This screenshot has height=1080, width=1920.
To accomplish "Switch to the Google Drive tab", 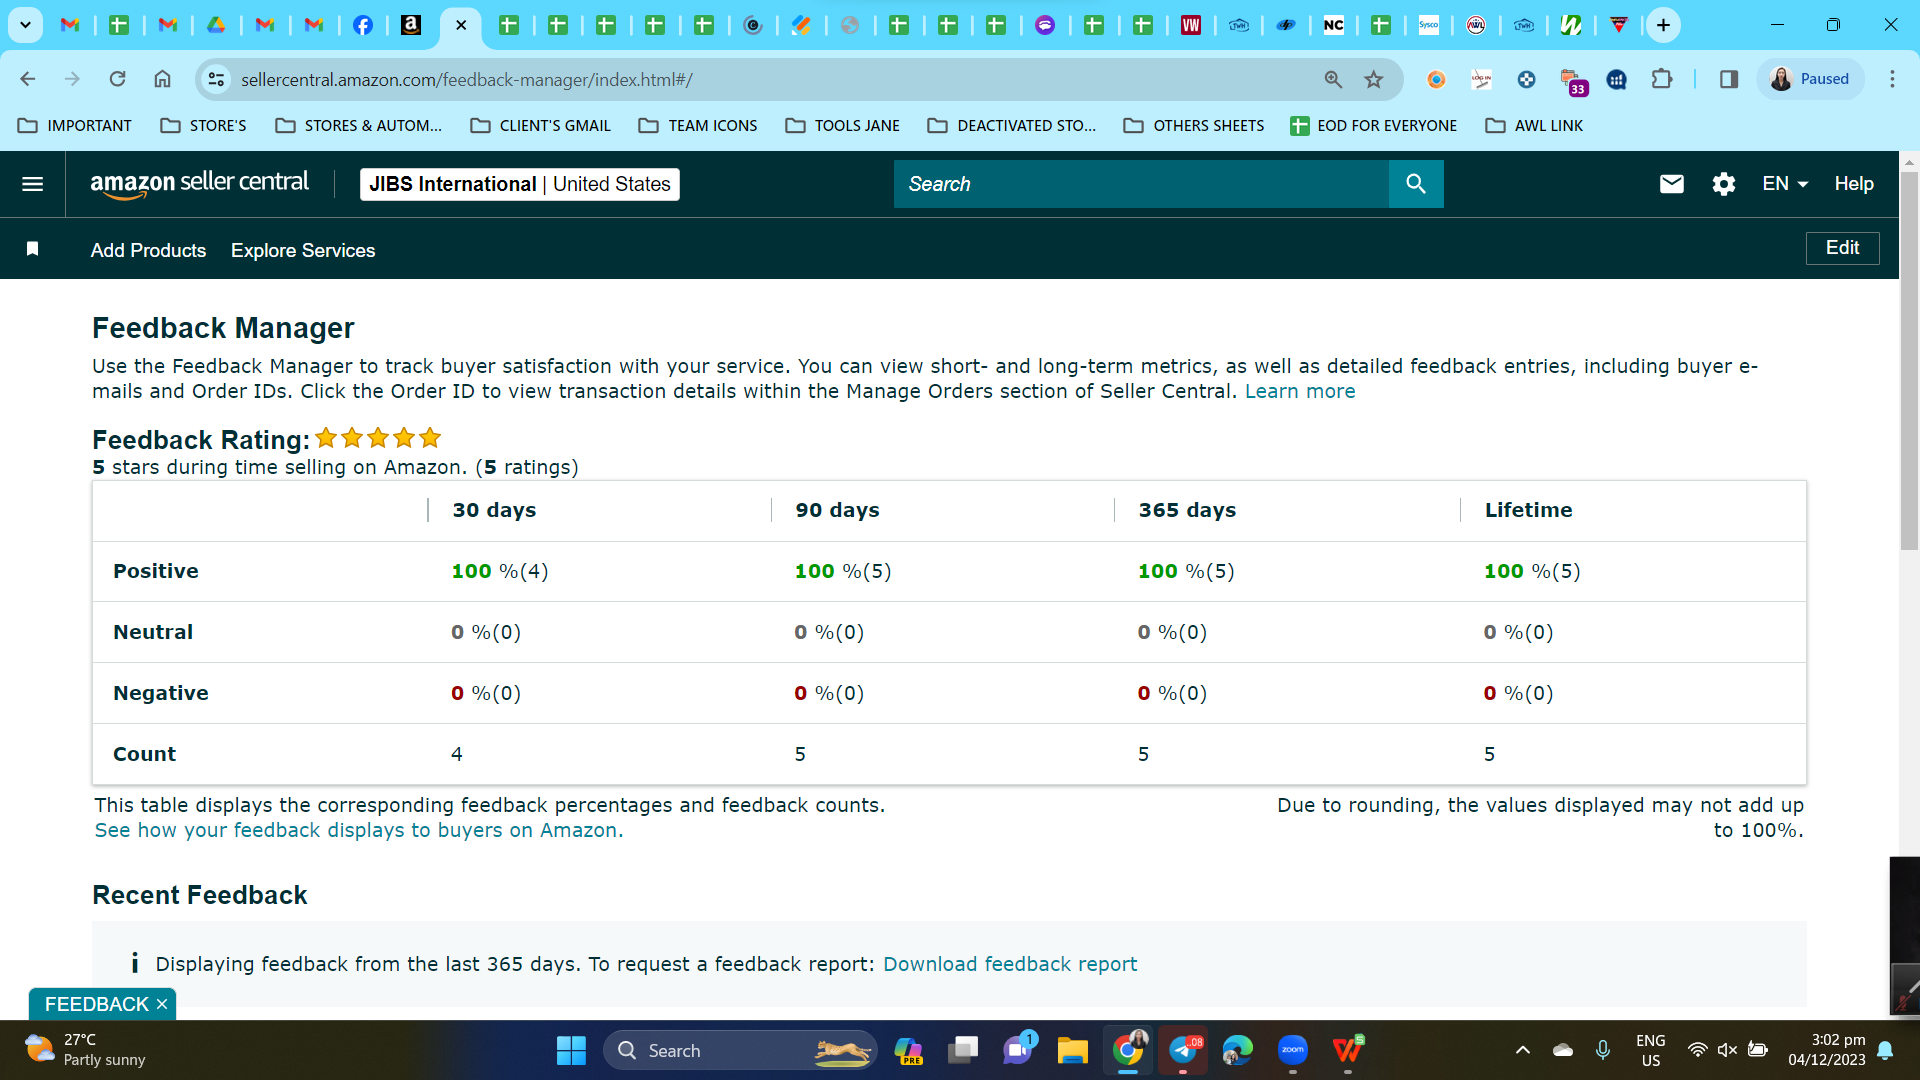I will 216,25.
